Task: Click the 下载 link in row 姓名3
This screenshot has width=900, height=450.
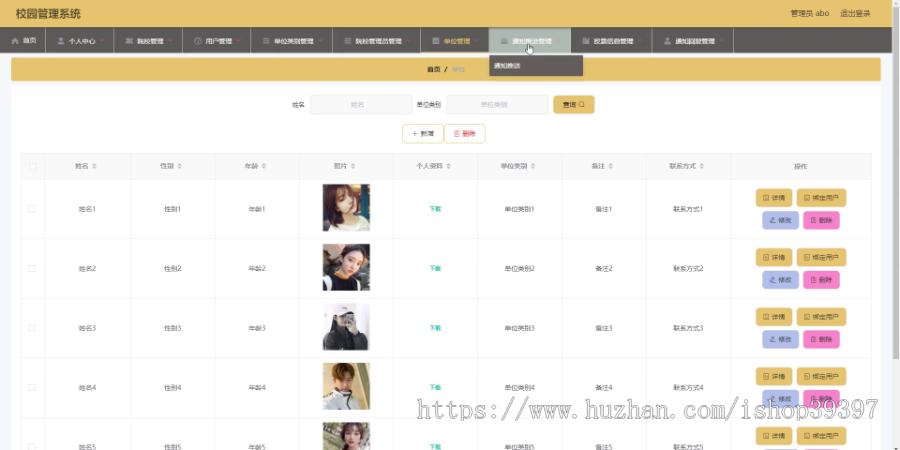Action: click(x=435, y=328)
